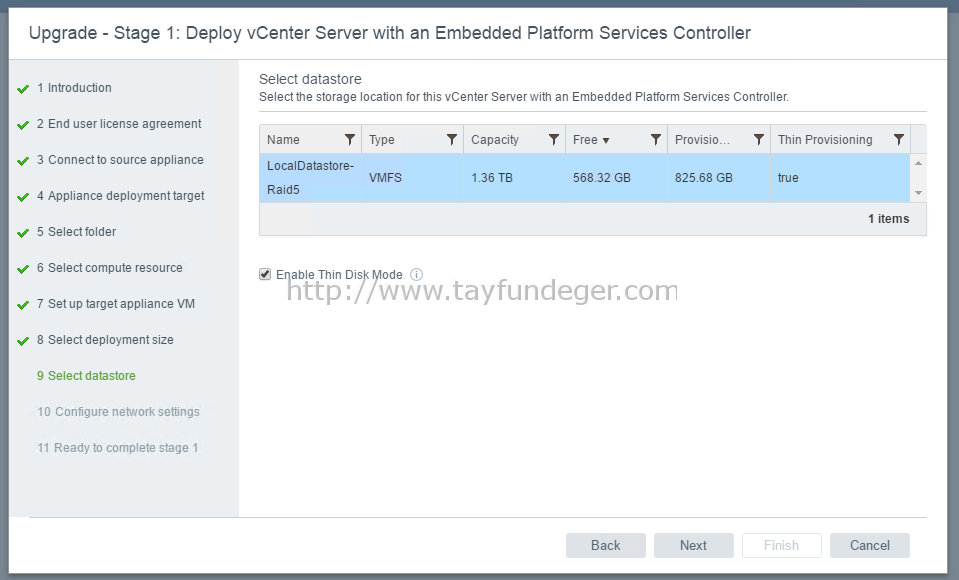The width and height of the screenshot is (959, 580).
Task: Go to step 1 Introduction
Action: [74, 87]
